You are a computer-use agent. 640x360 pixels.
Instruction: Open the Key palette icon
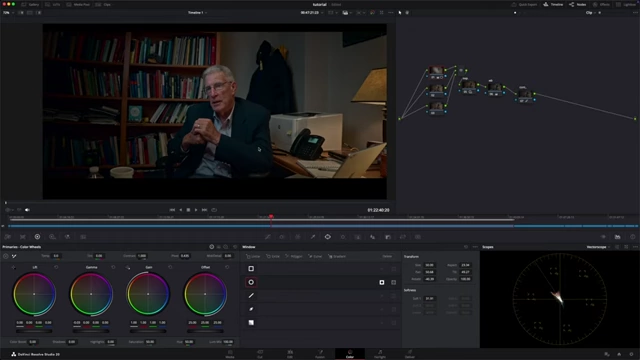388,237
